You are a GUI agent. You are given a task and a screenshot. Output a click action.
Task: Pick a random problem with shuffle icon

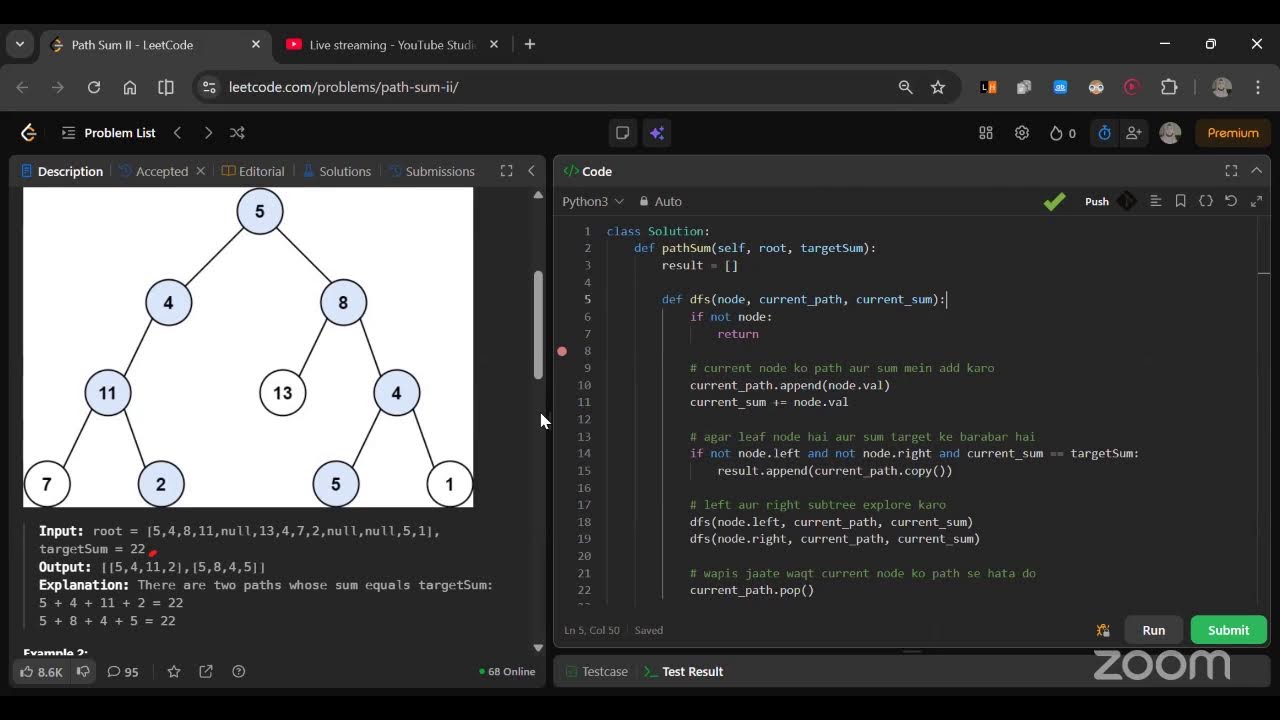pyautogui.click(x=237, y=133)
